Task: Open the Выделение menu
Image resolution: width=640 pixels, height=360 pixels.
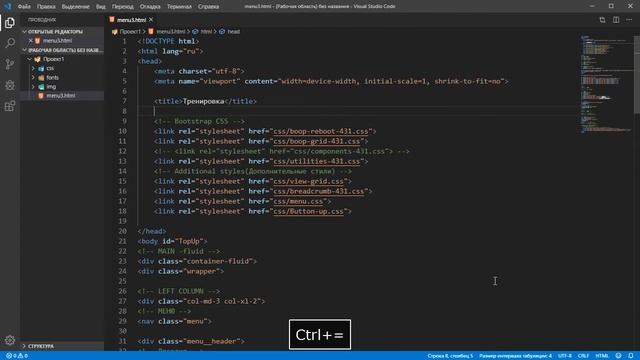Action: click(x=76, y=7)
